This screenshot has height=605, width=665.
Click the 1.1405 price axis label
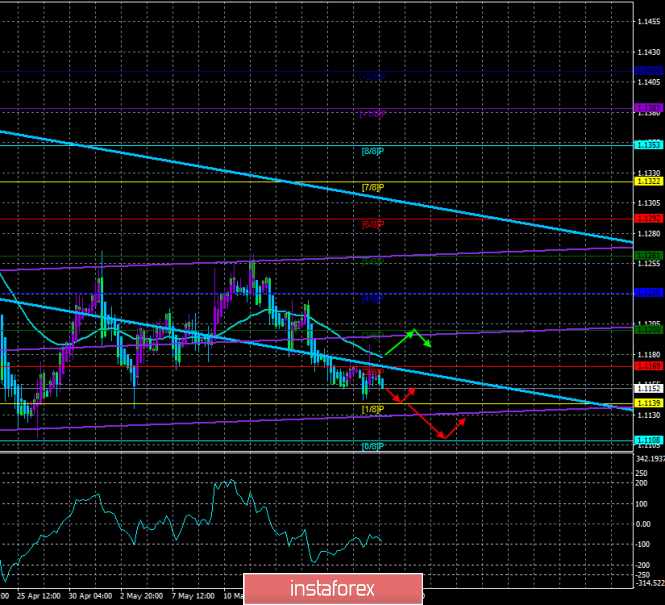(649, 82)
